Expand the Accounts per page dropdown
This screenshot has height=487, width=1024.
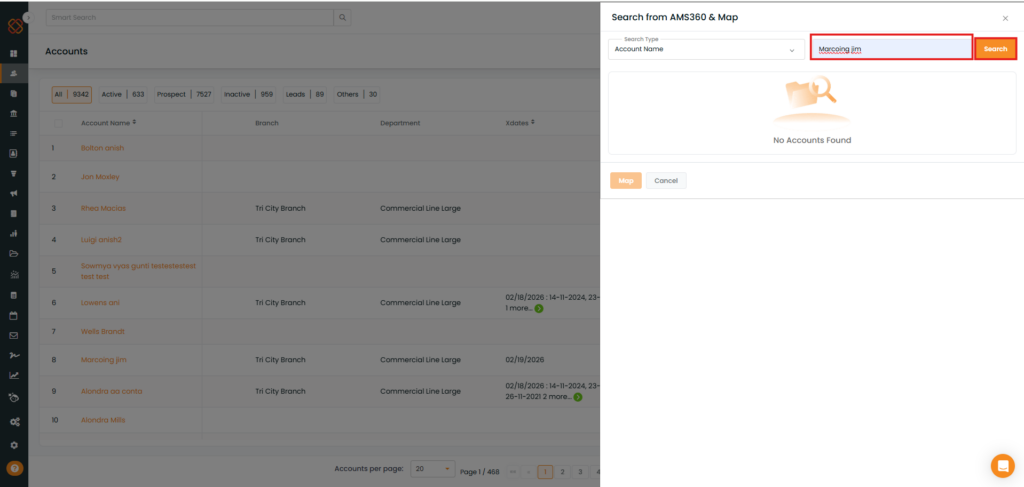(x=433, y=469)
